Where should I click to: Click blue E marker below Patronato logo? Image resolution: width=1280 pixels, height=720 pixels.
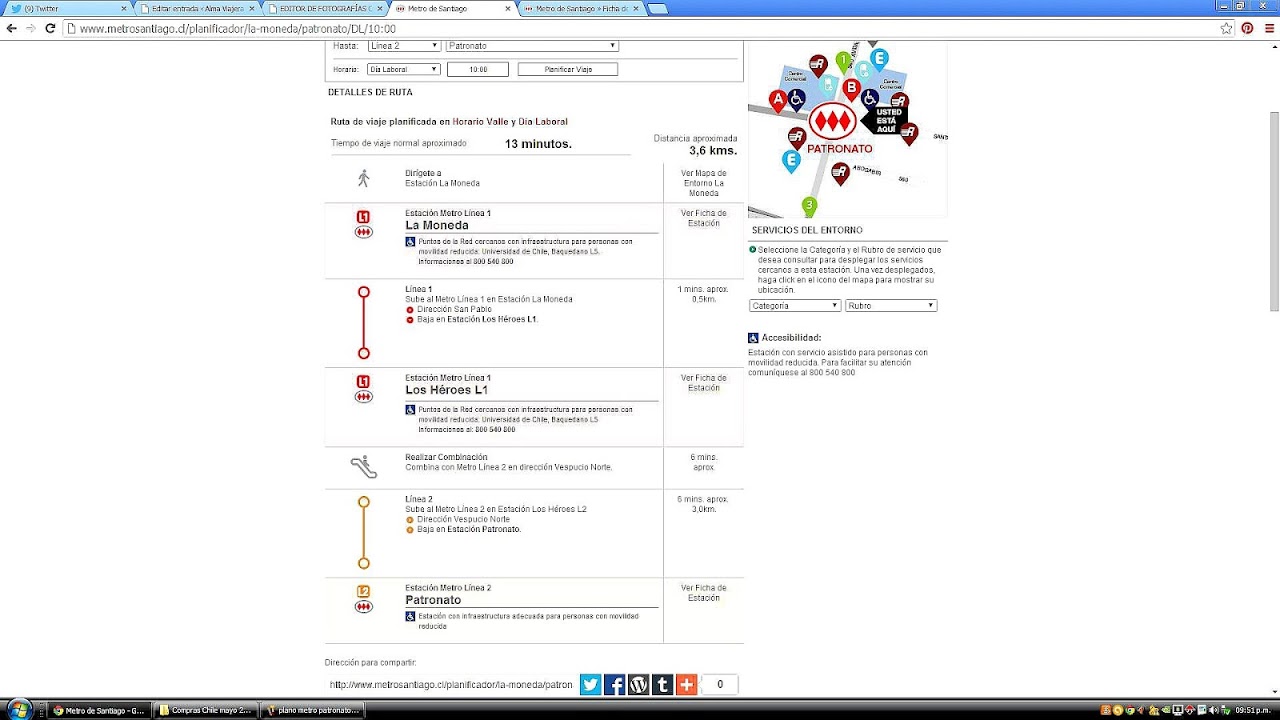[x=791, y=160]
